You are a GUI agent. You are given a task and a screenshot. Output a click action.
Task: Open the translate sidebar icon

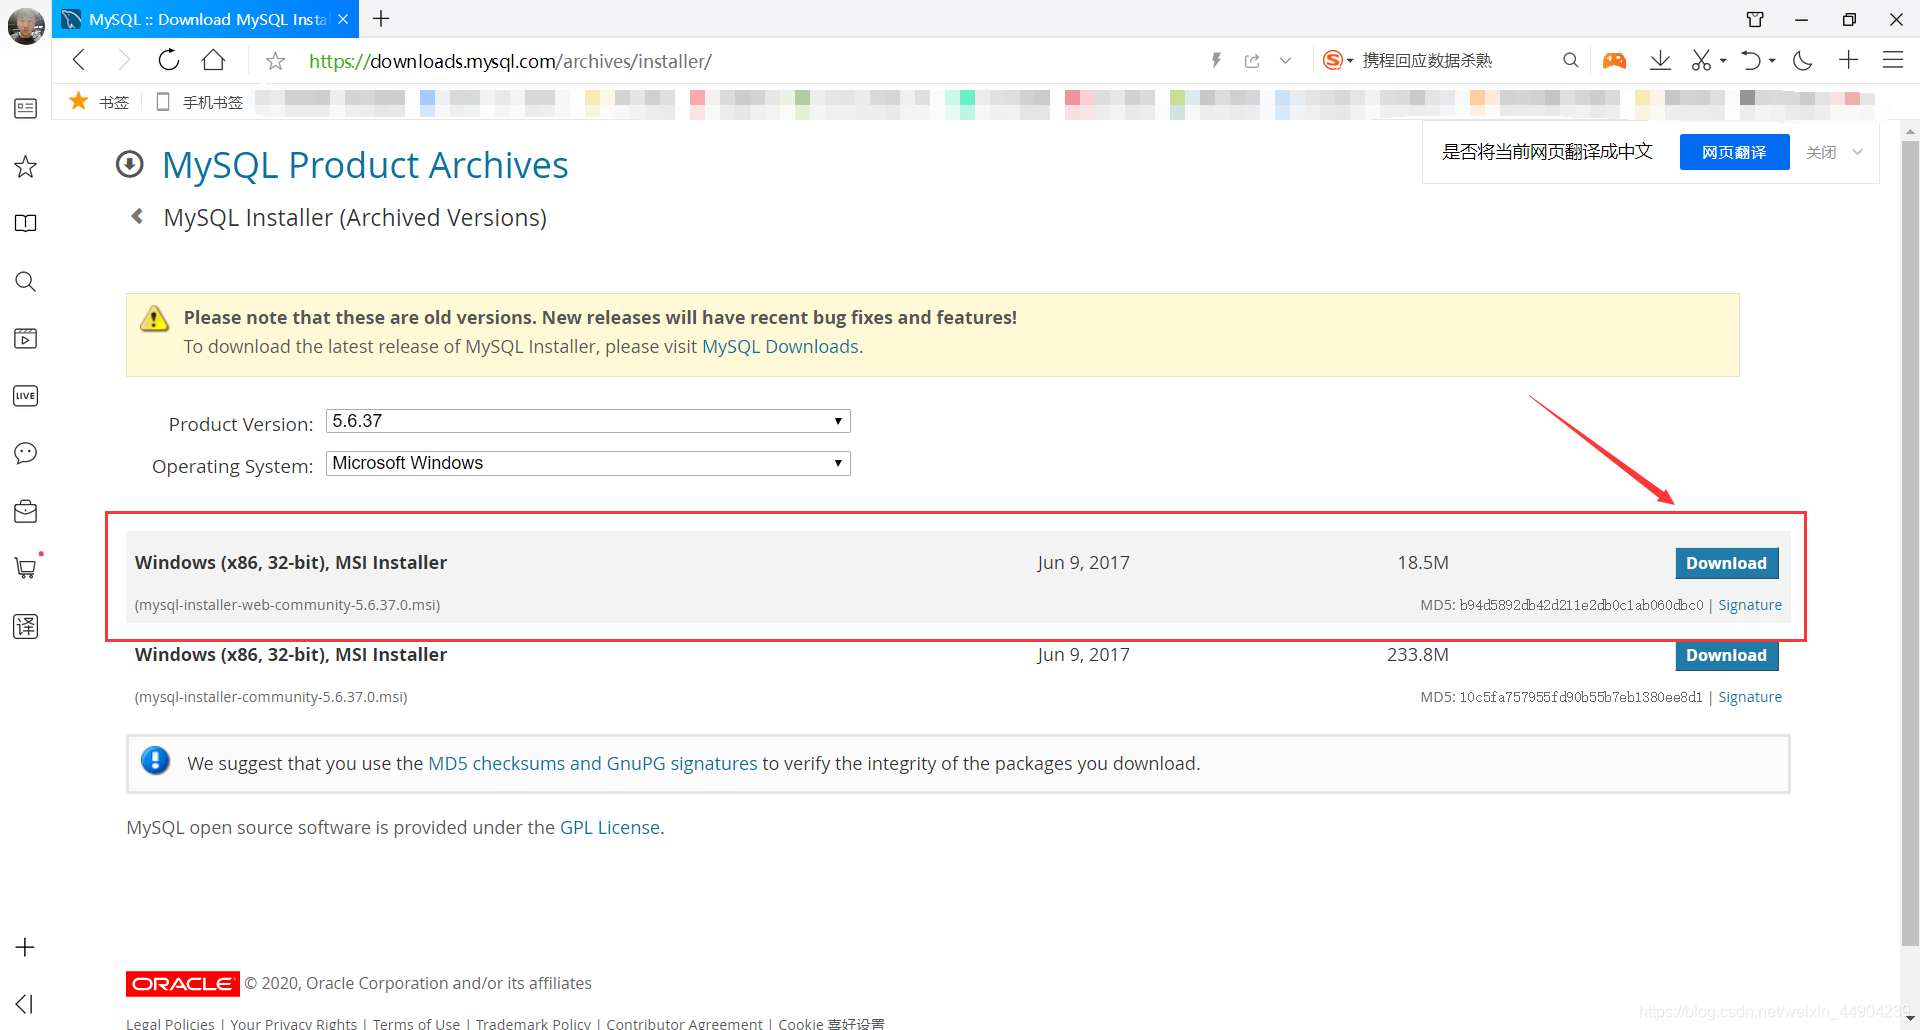(26, 626)
